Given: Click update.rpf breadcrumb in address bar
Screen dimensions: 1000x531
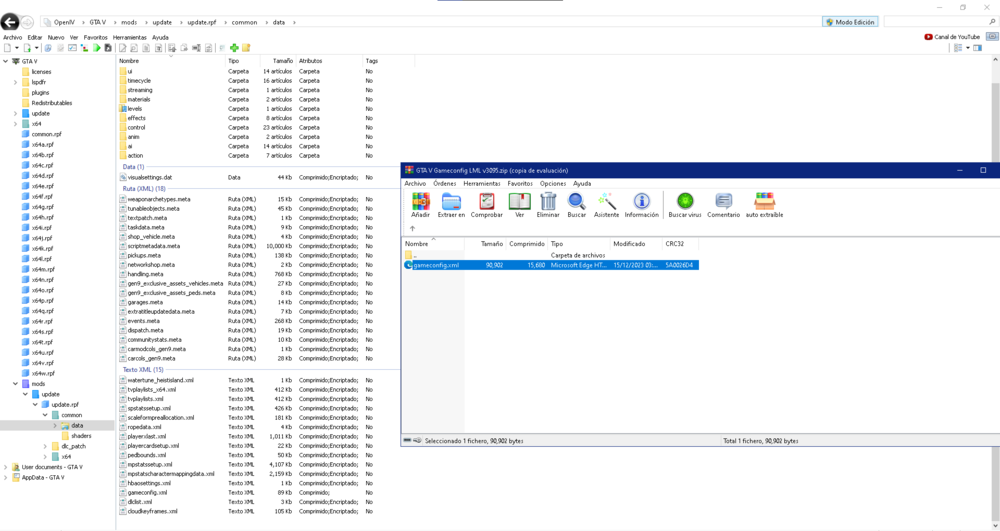Looking at the screenshot, I should tap(202, 22).
